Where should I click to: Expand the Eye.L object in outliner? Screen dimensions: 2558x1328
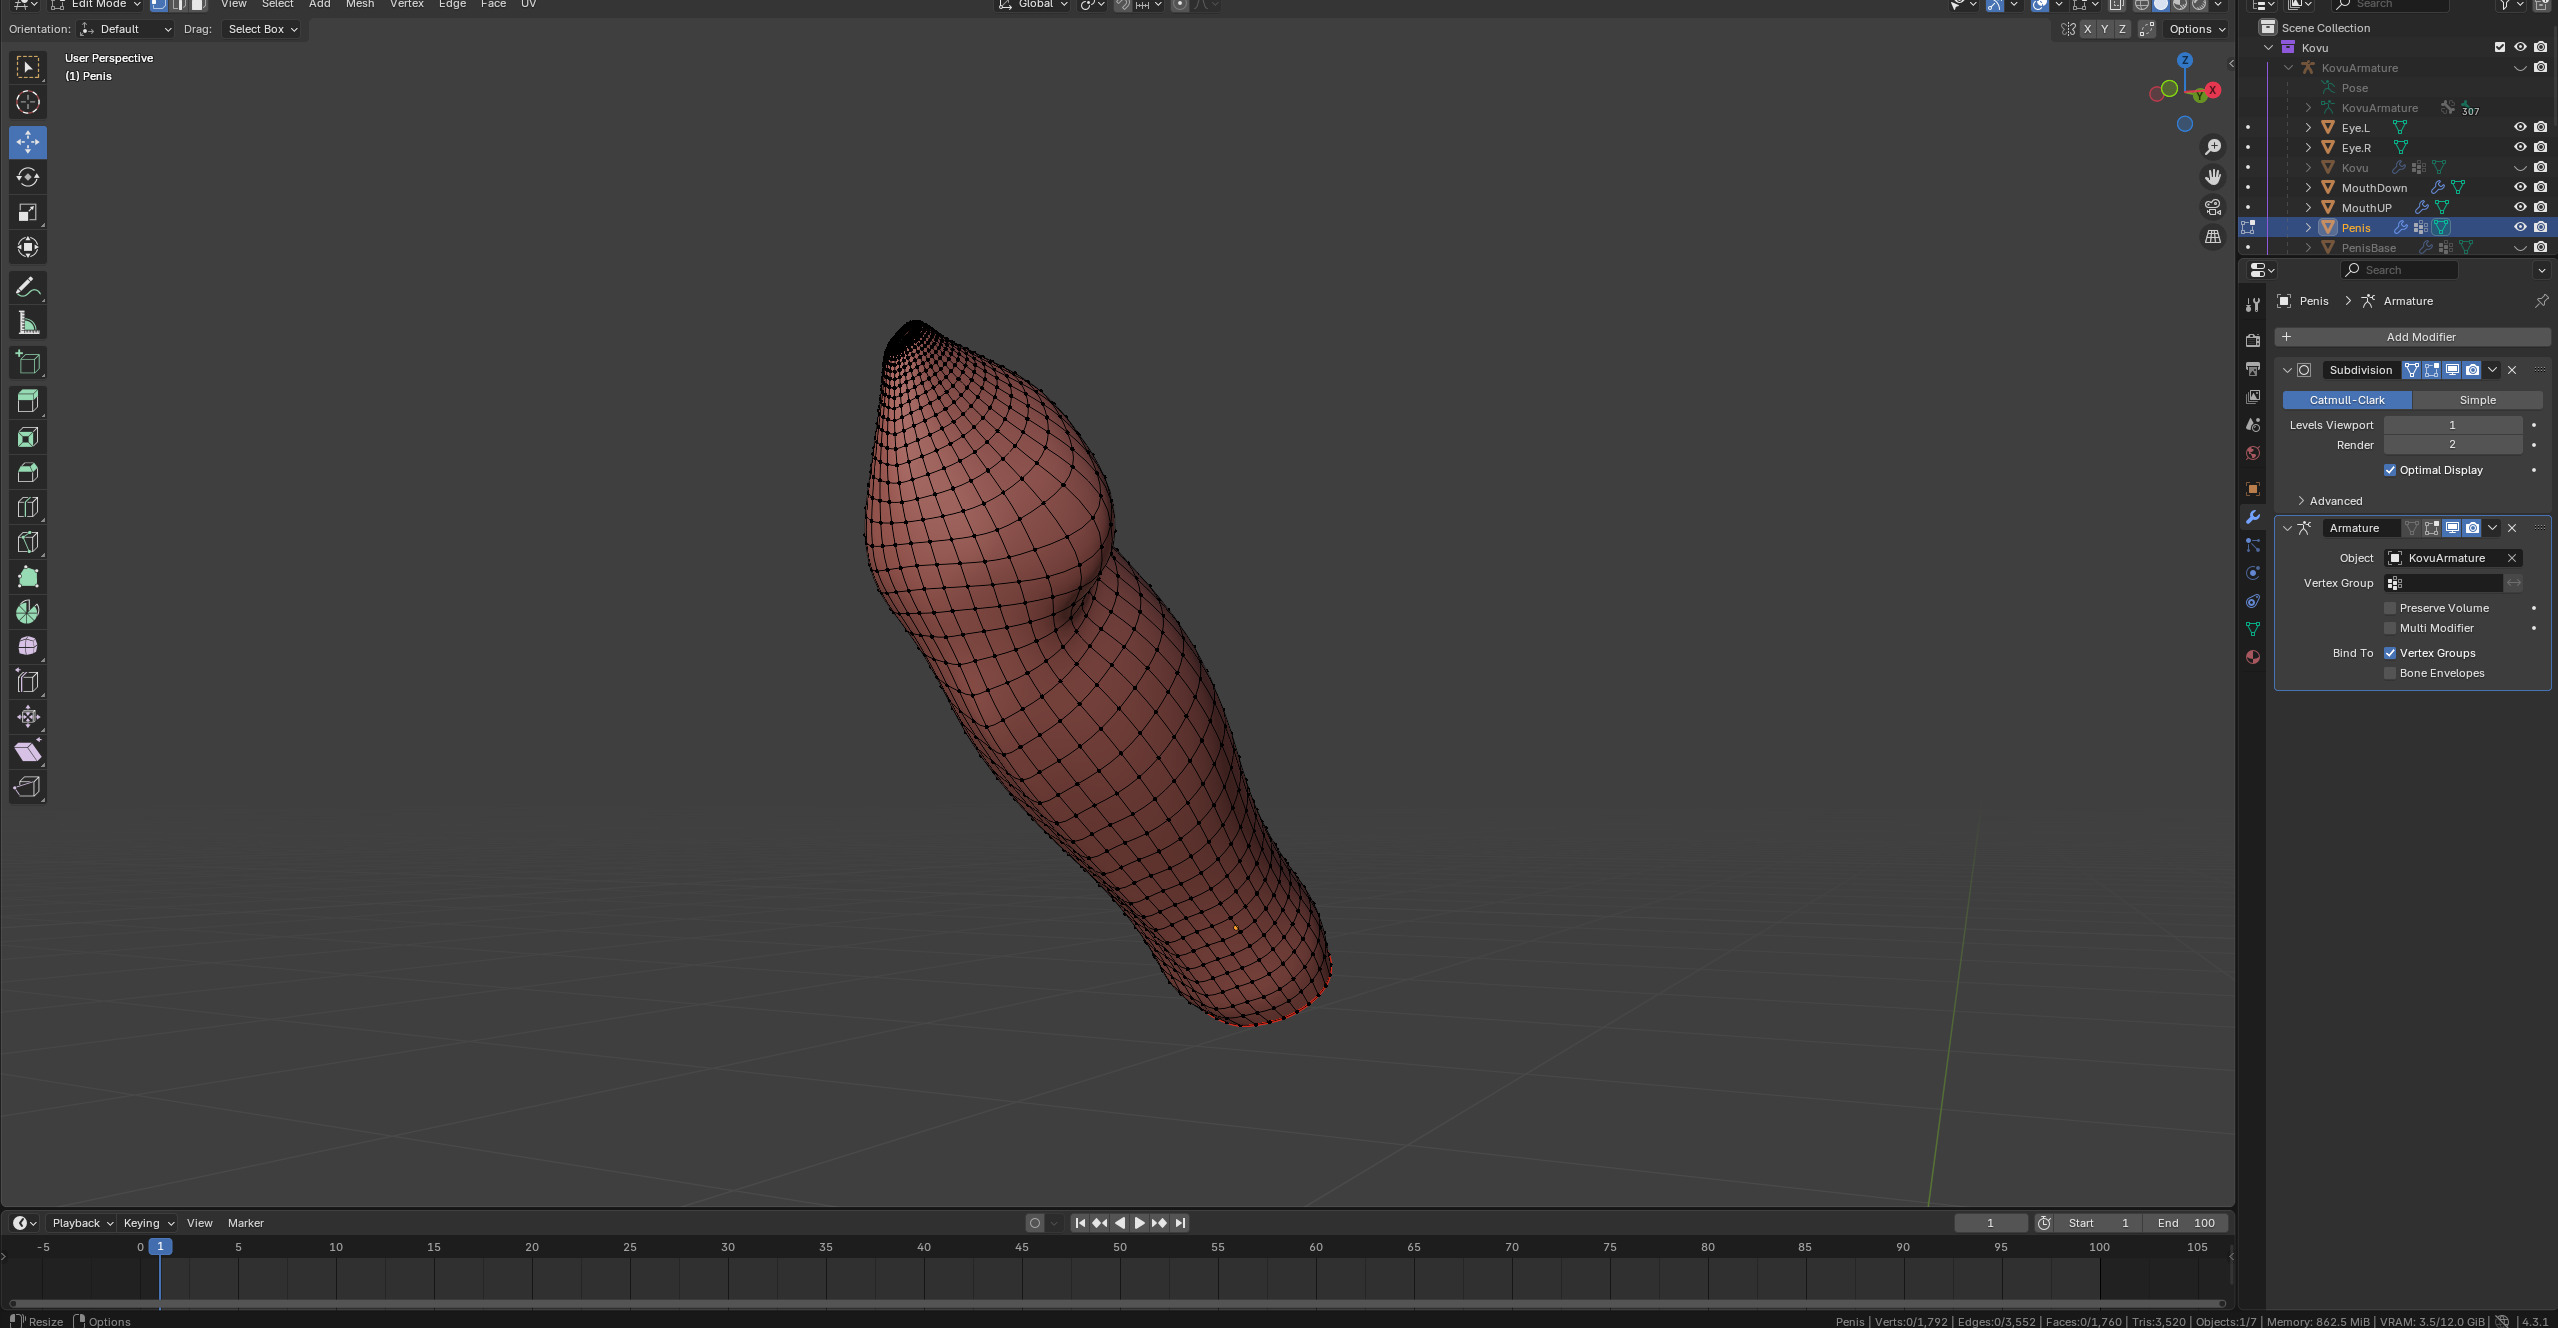click(2308, 128)
